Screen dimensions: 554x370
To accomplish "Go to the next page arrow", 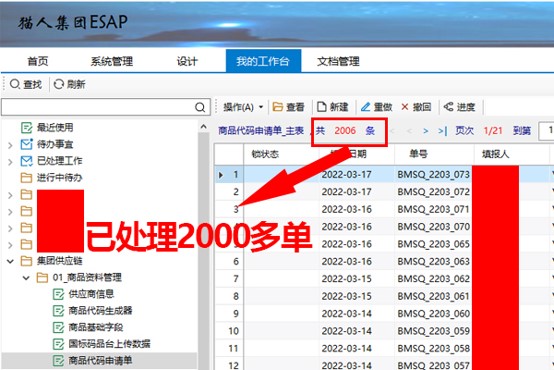I will (425, 131).
